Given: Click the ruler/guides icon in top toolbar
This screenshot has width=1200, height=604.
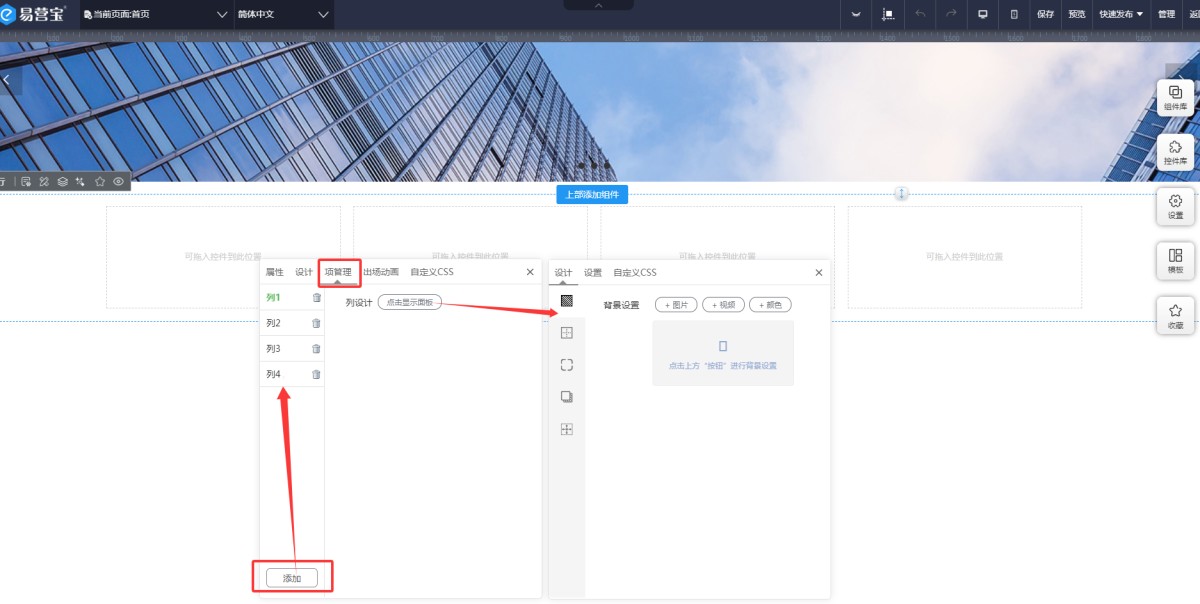Looking at the screenshot, I should pos(888,14).
